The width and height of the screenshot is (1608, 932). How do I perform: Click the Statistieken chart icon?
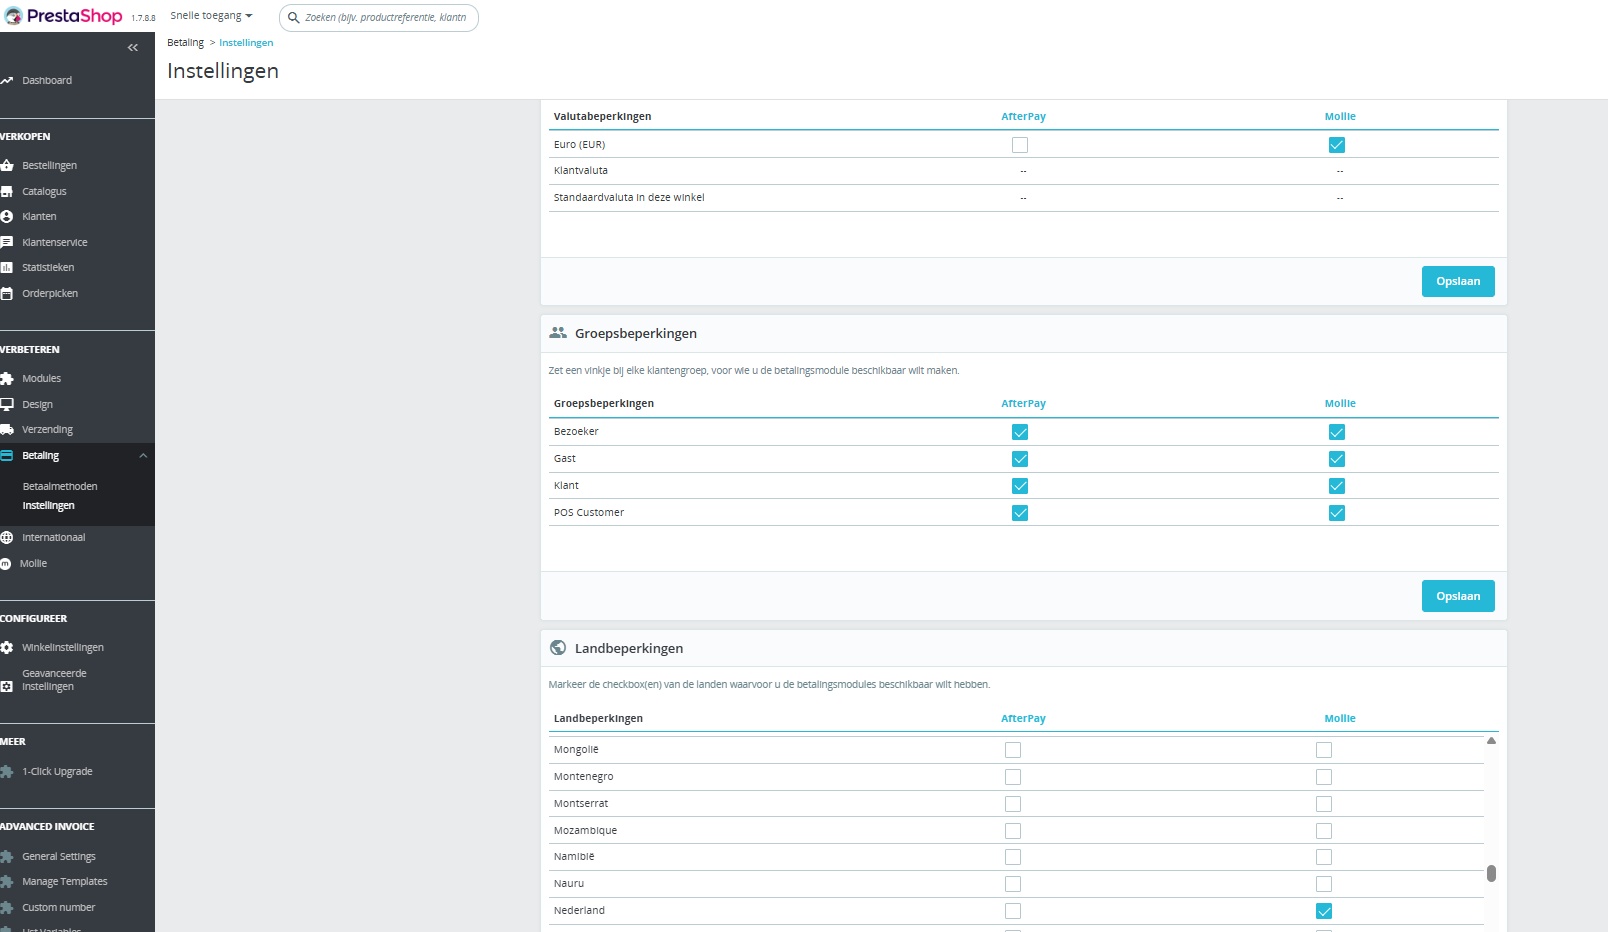pyautogui.click(x=7, y=267)
